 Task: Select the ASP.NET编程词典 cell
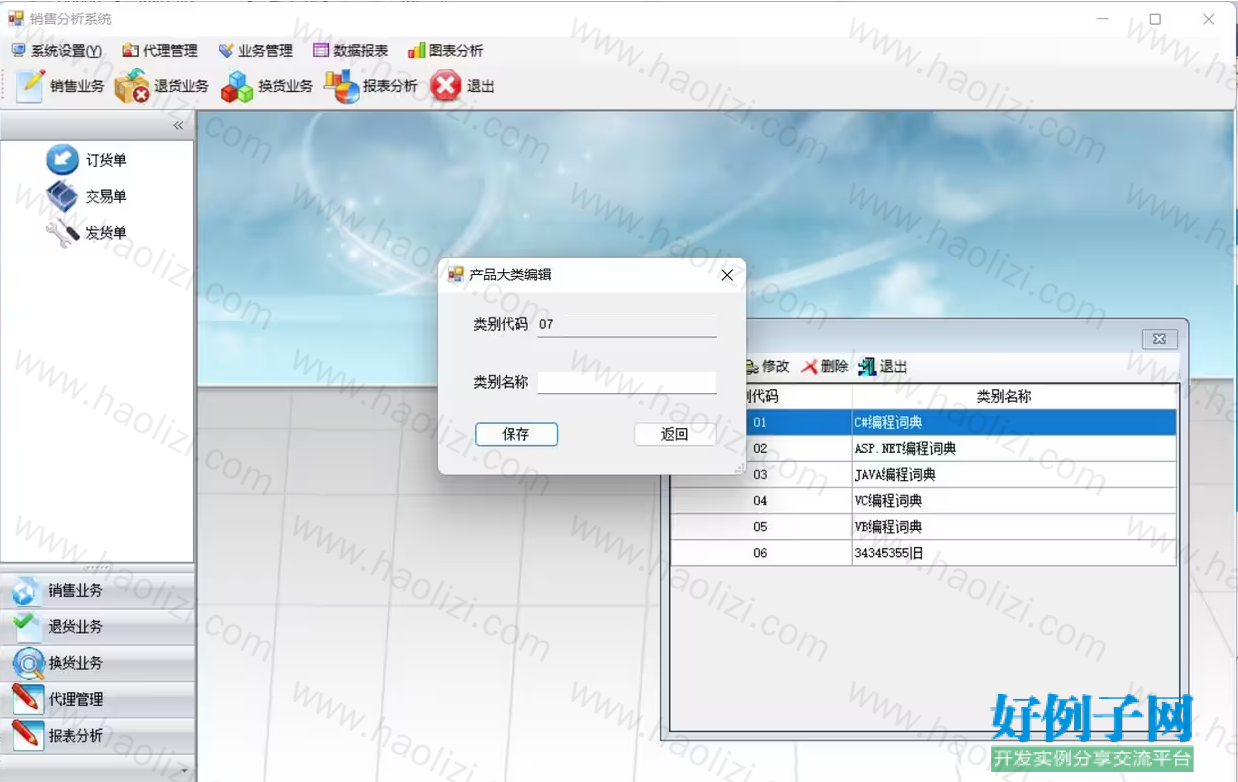(x=1014, y=448)
